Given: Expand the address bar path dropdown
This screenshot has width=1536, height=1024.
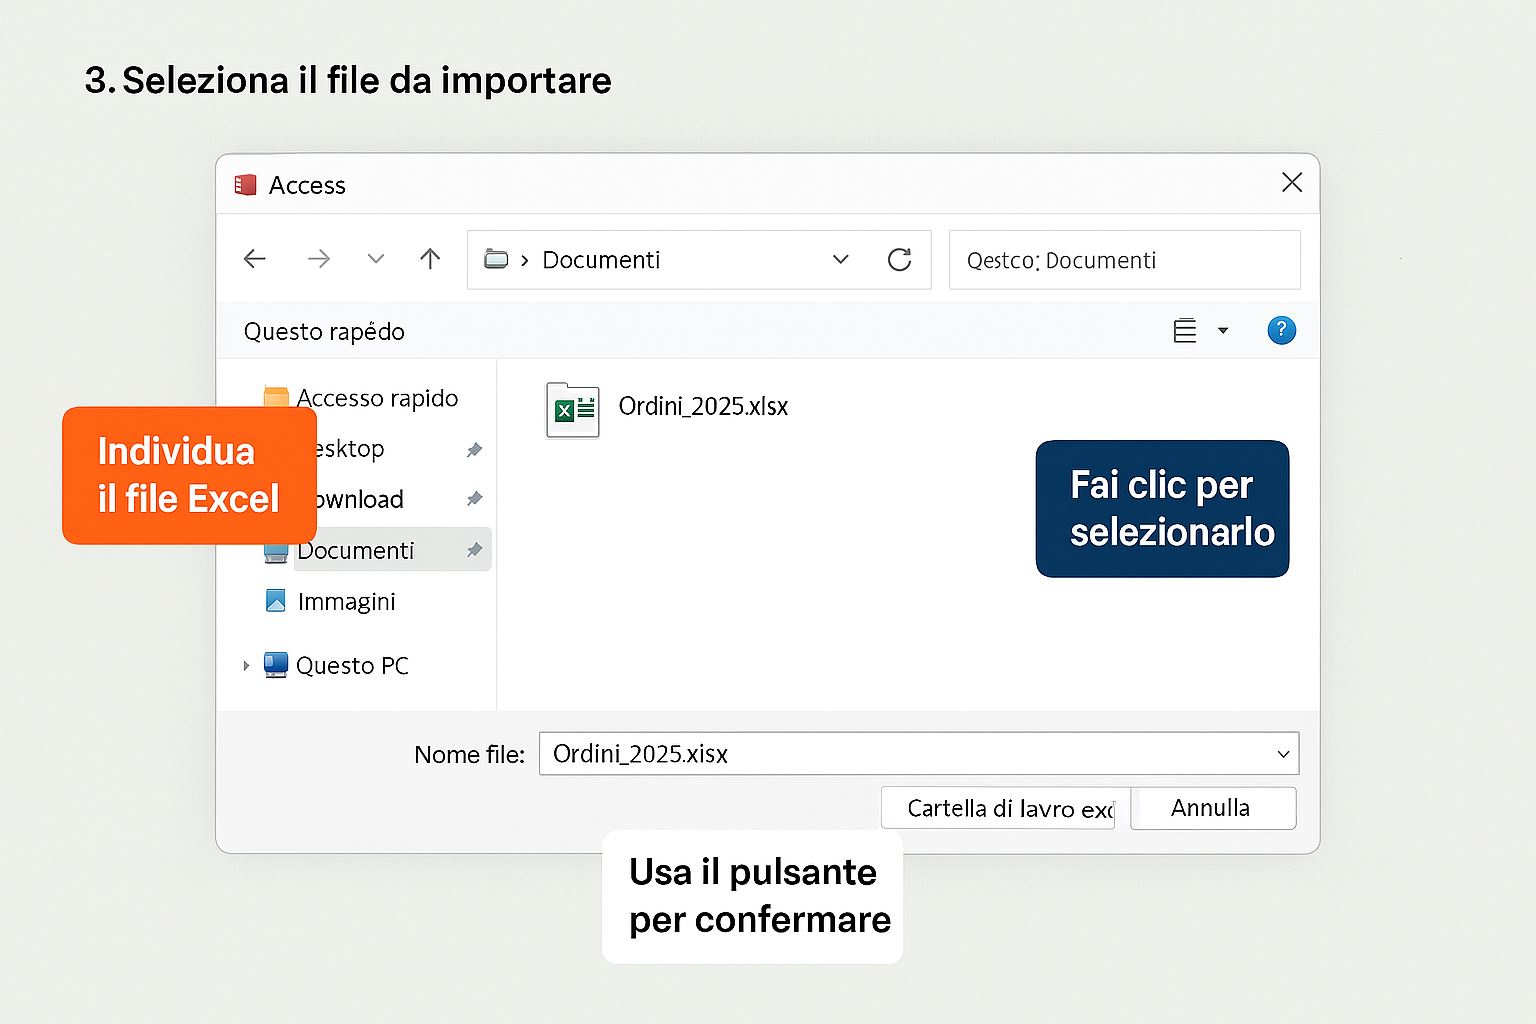Looking at the screenshot, I should [840, 260].
